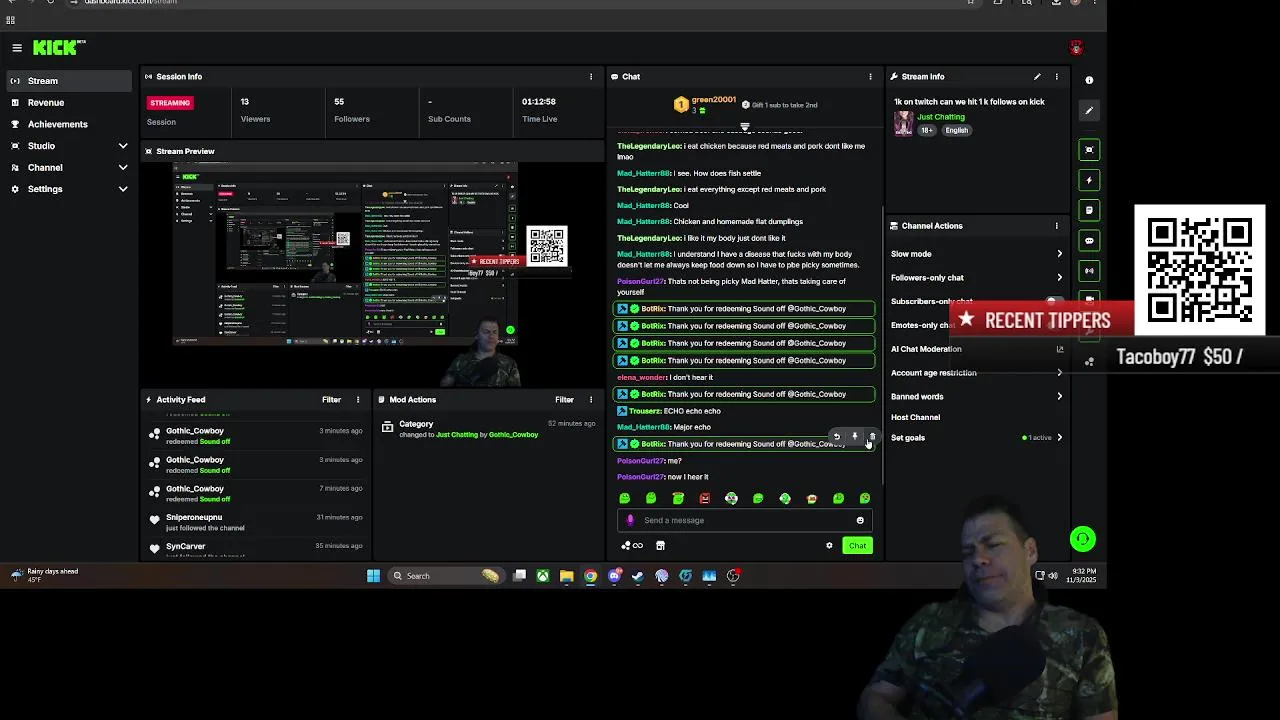Pin the hovered BotRix message
The height and width of the screenshot is (720, 1280).
pyautogui.click(x=854, y=437)
